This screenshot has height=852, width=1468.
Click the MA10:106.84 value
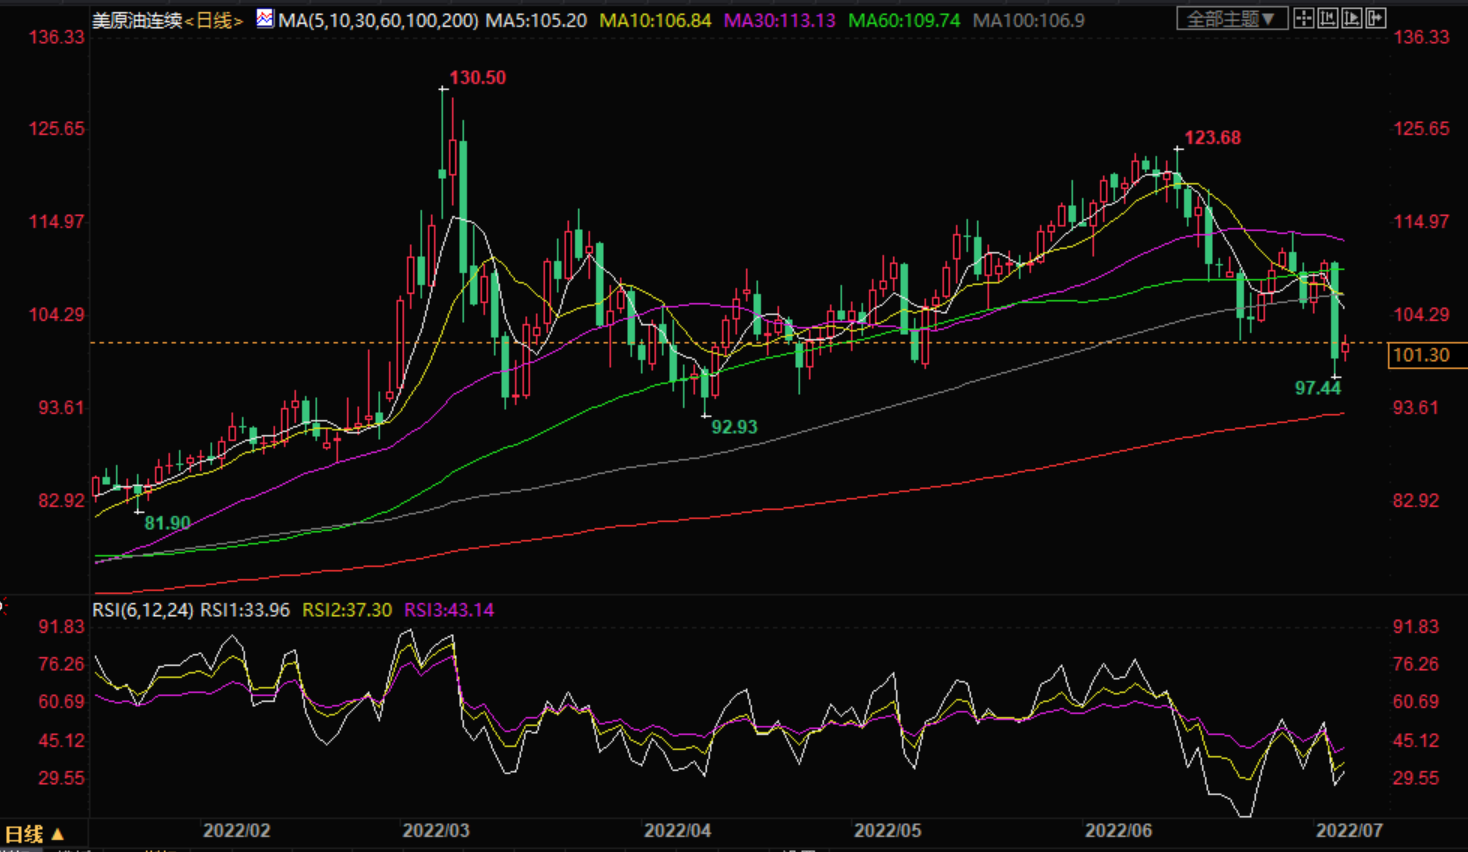pyautogui.click(x=655, y=20)
